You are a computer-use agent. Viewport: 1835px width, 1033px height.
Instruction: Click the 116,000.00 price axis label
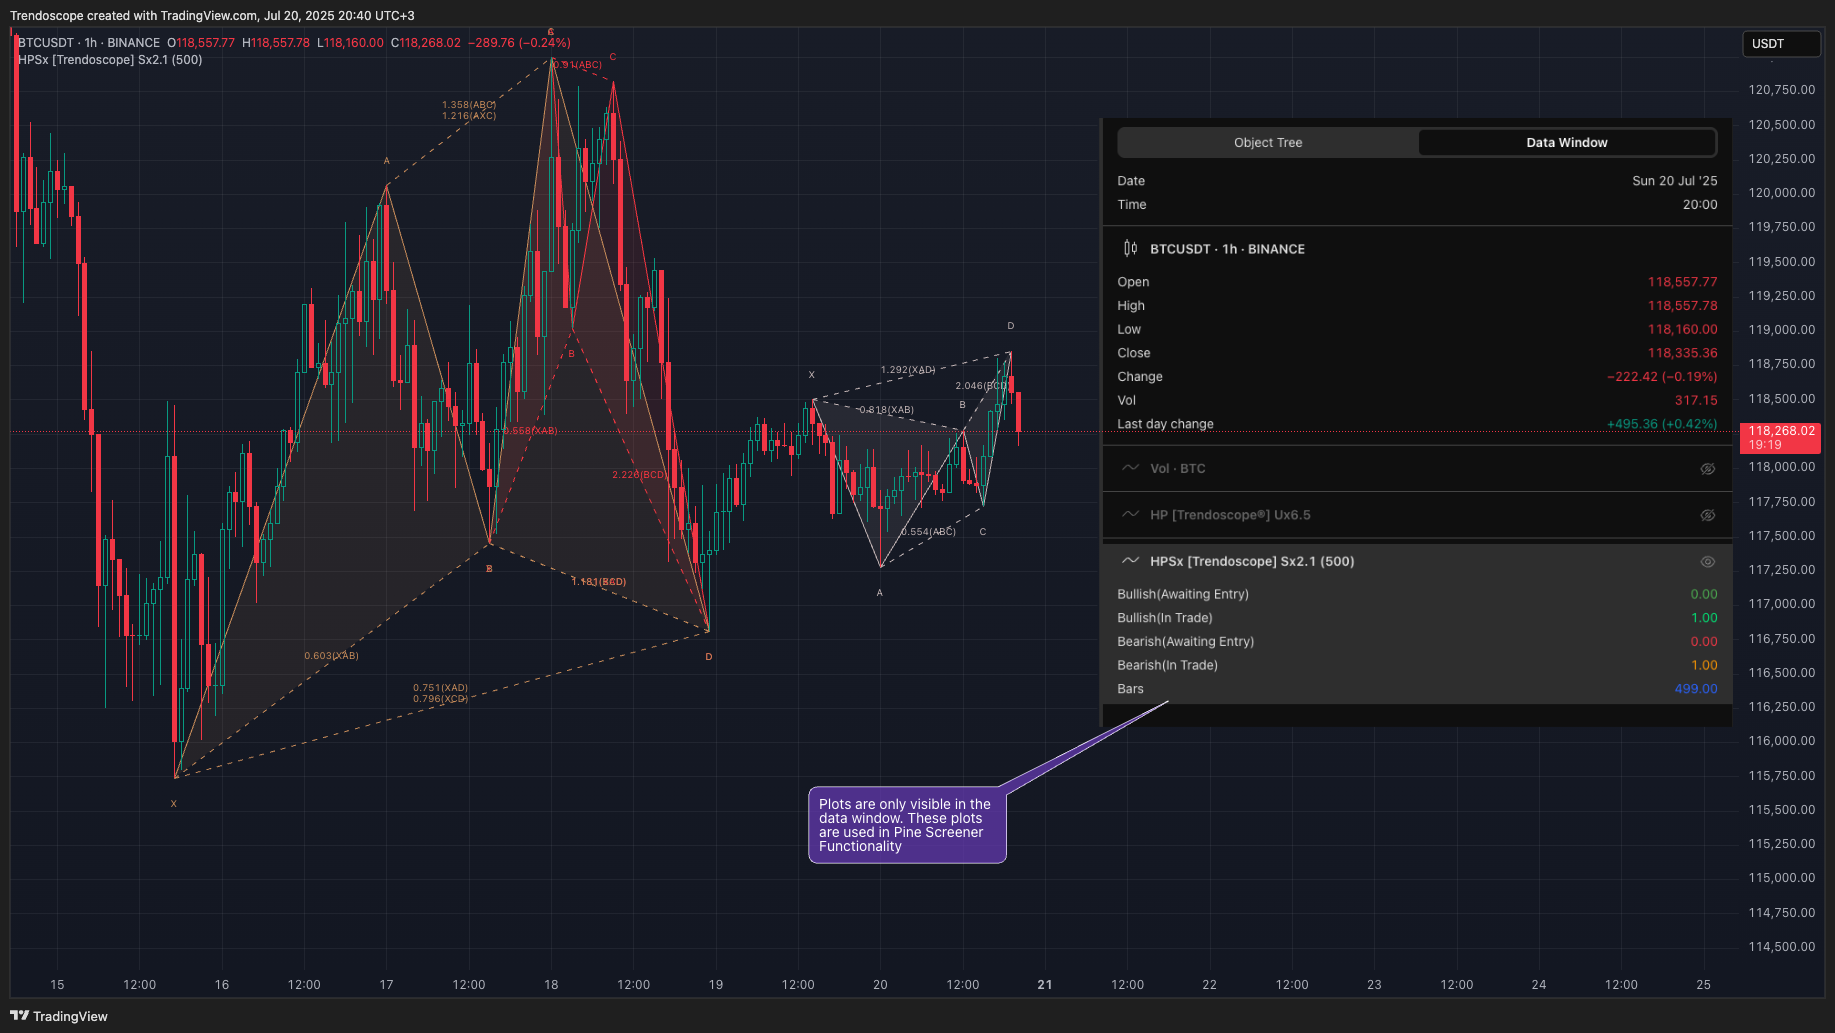point(1781,741)
